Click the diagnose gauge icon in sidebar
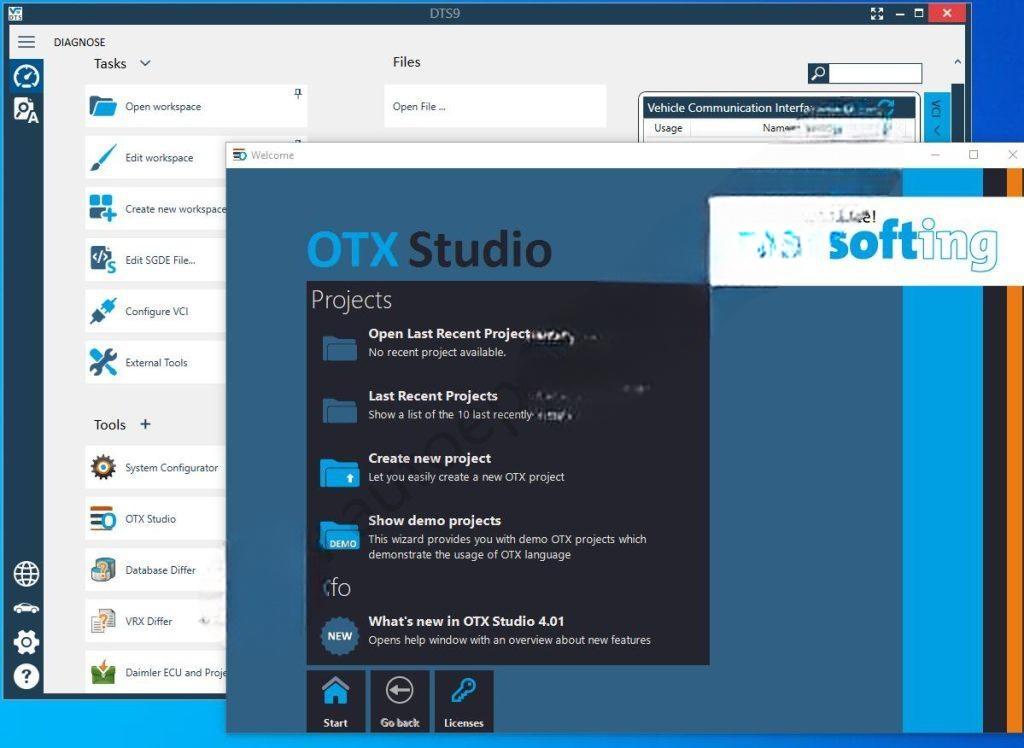Viewport: 1024px width, 748px height. click(x=26, y=77)
